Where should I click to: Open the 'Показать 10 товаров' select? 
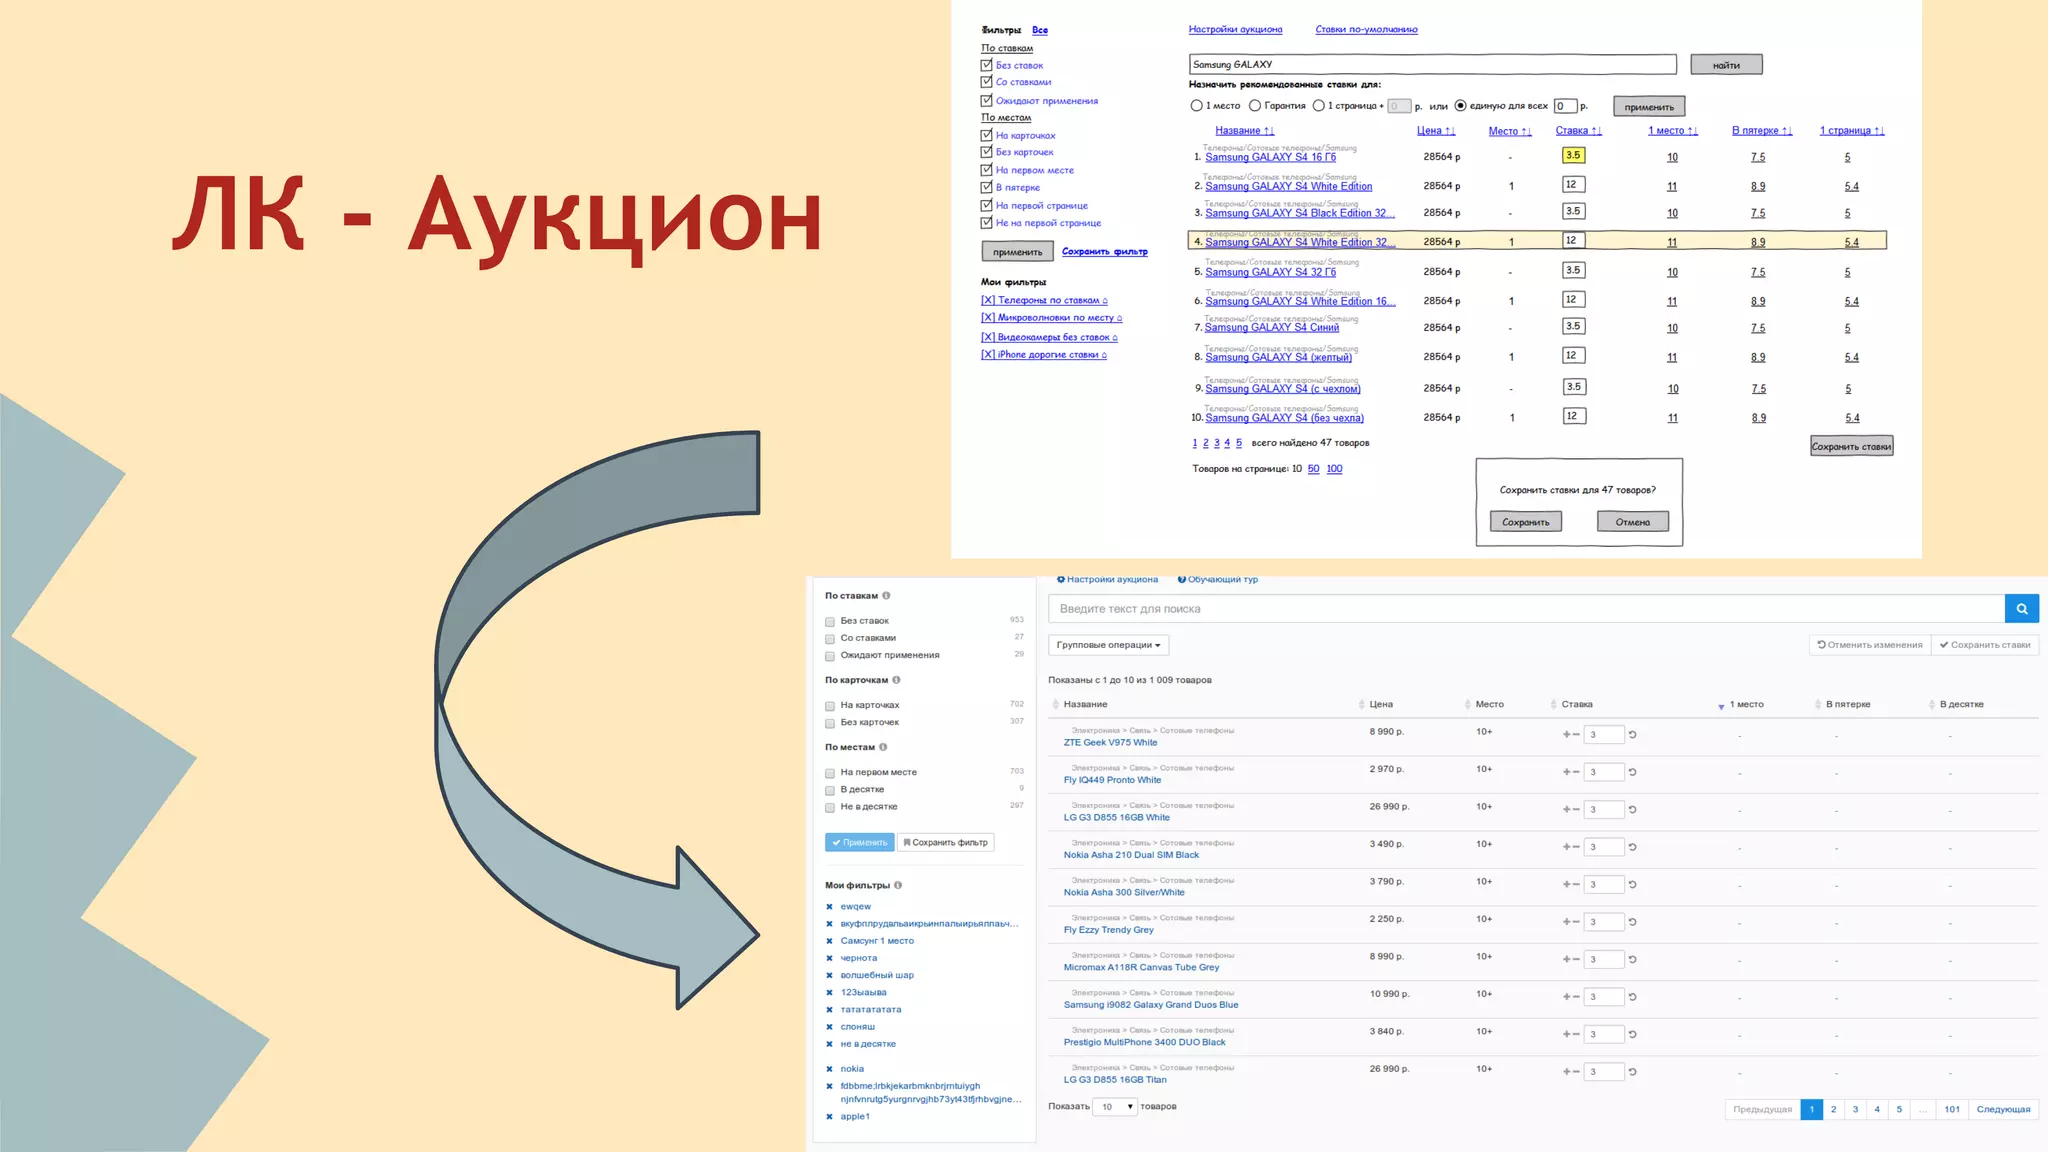click(1114, 1107)
